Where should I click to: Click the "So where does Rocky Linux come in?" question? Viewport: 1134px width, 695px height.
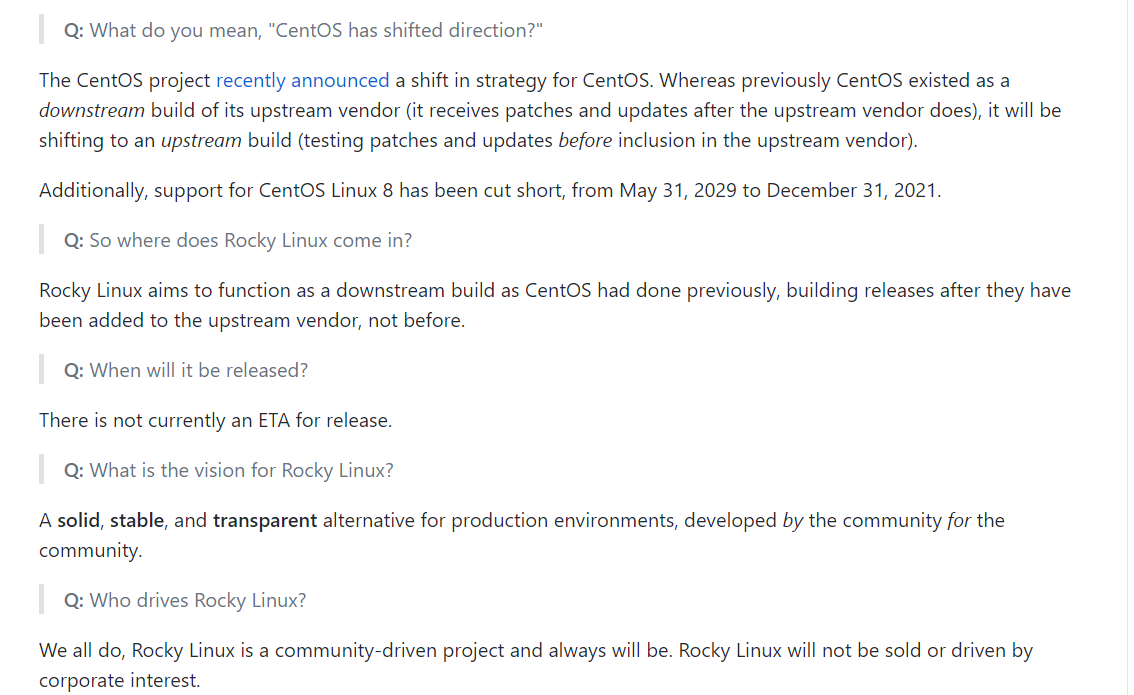[238, 240]
